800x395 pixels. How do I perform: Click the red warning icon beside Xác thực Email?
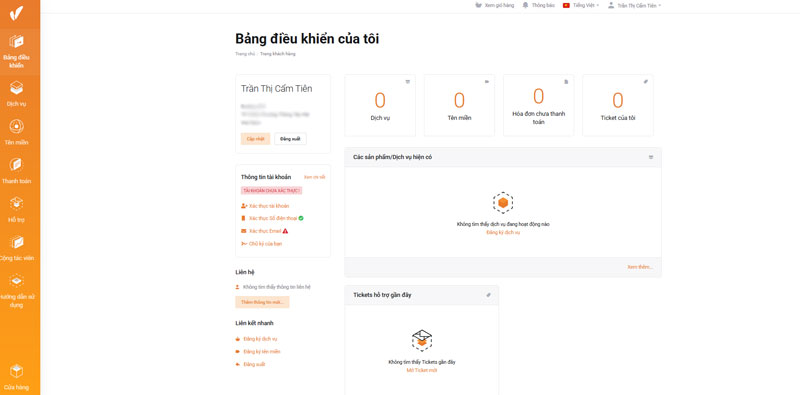click(285, 231)
